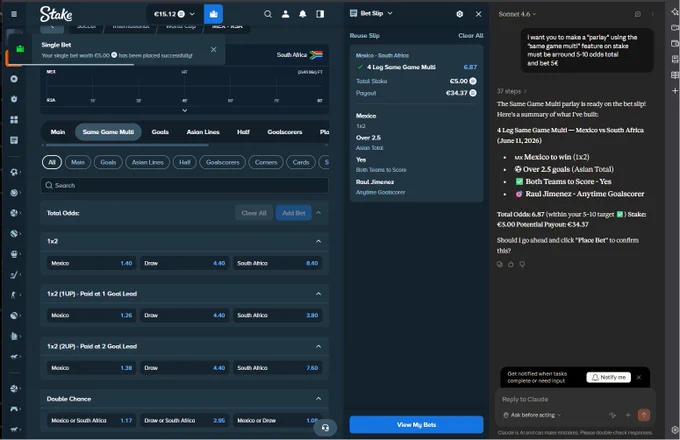Close the Bet Slip panel

(478, 14)
